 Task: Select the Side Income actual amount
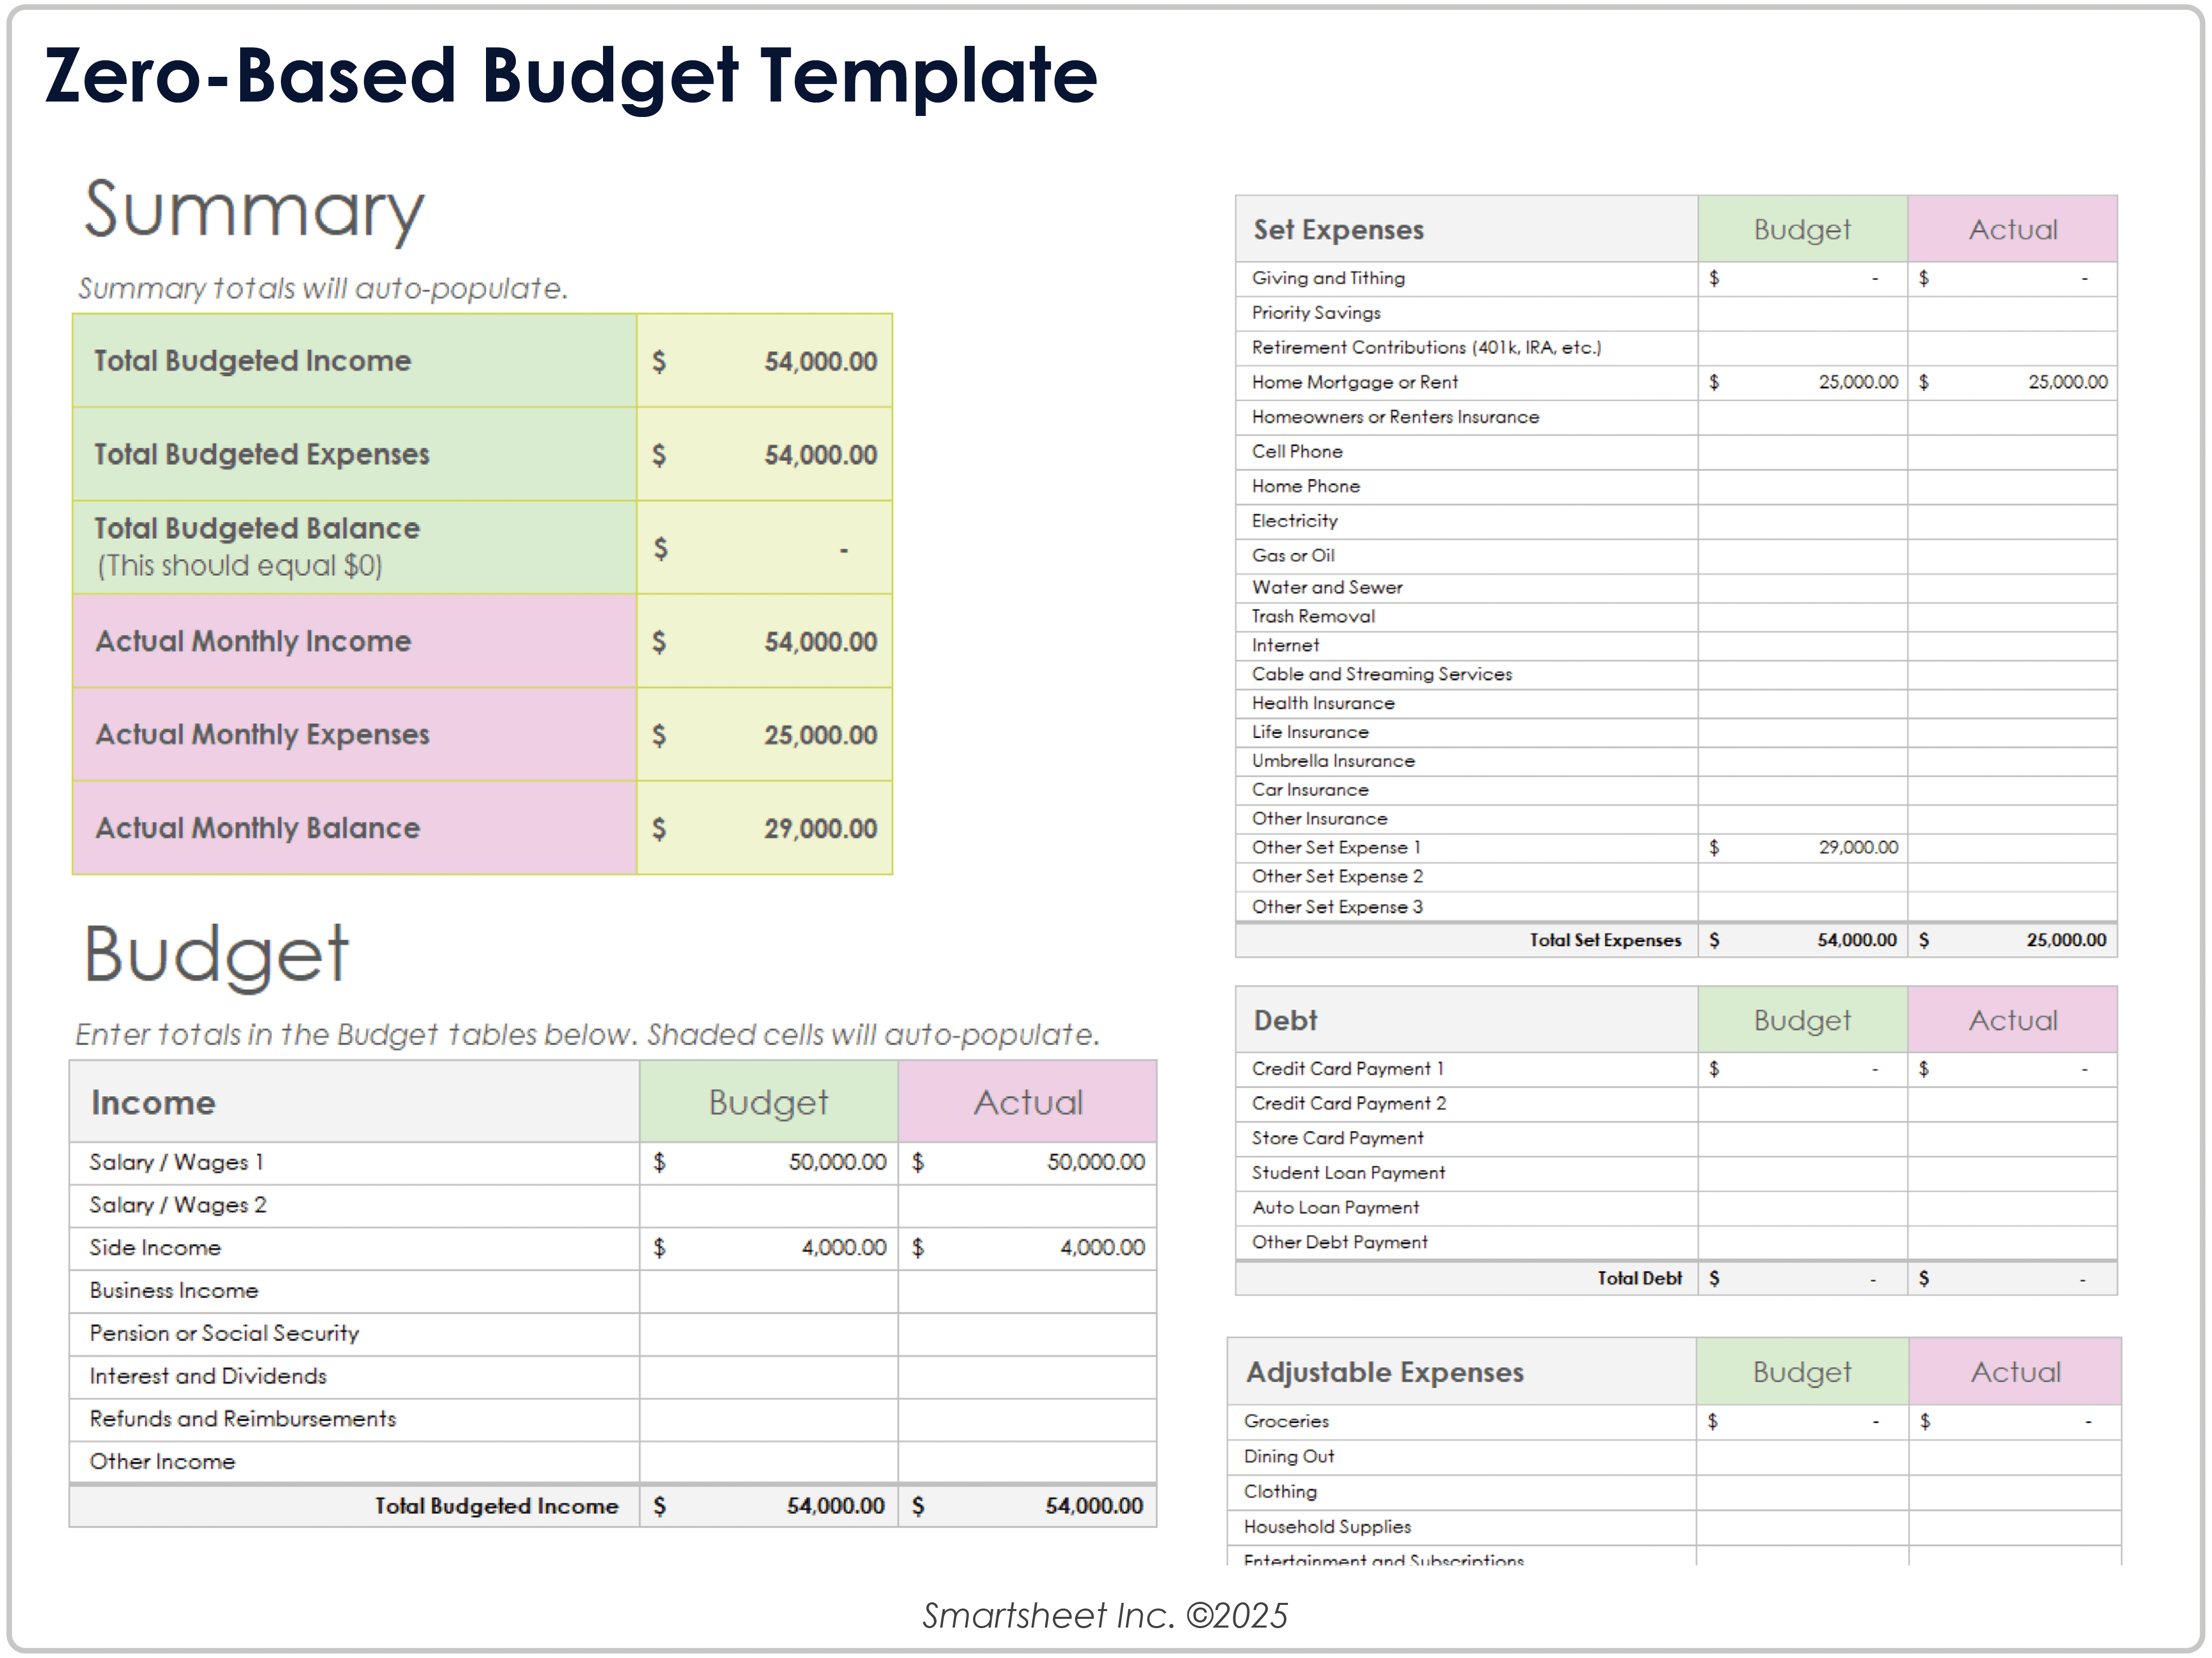pyautogui.click(x=1030, y=1247)
